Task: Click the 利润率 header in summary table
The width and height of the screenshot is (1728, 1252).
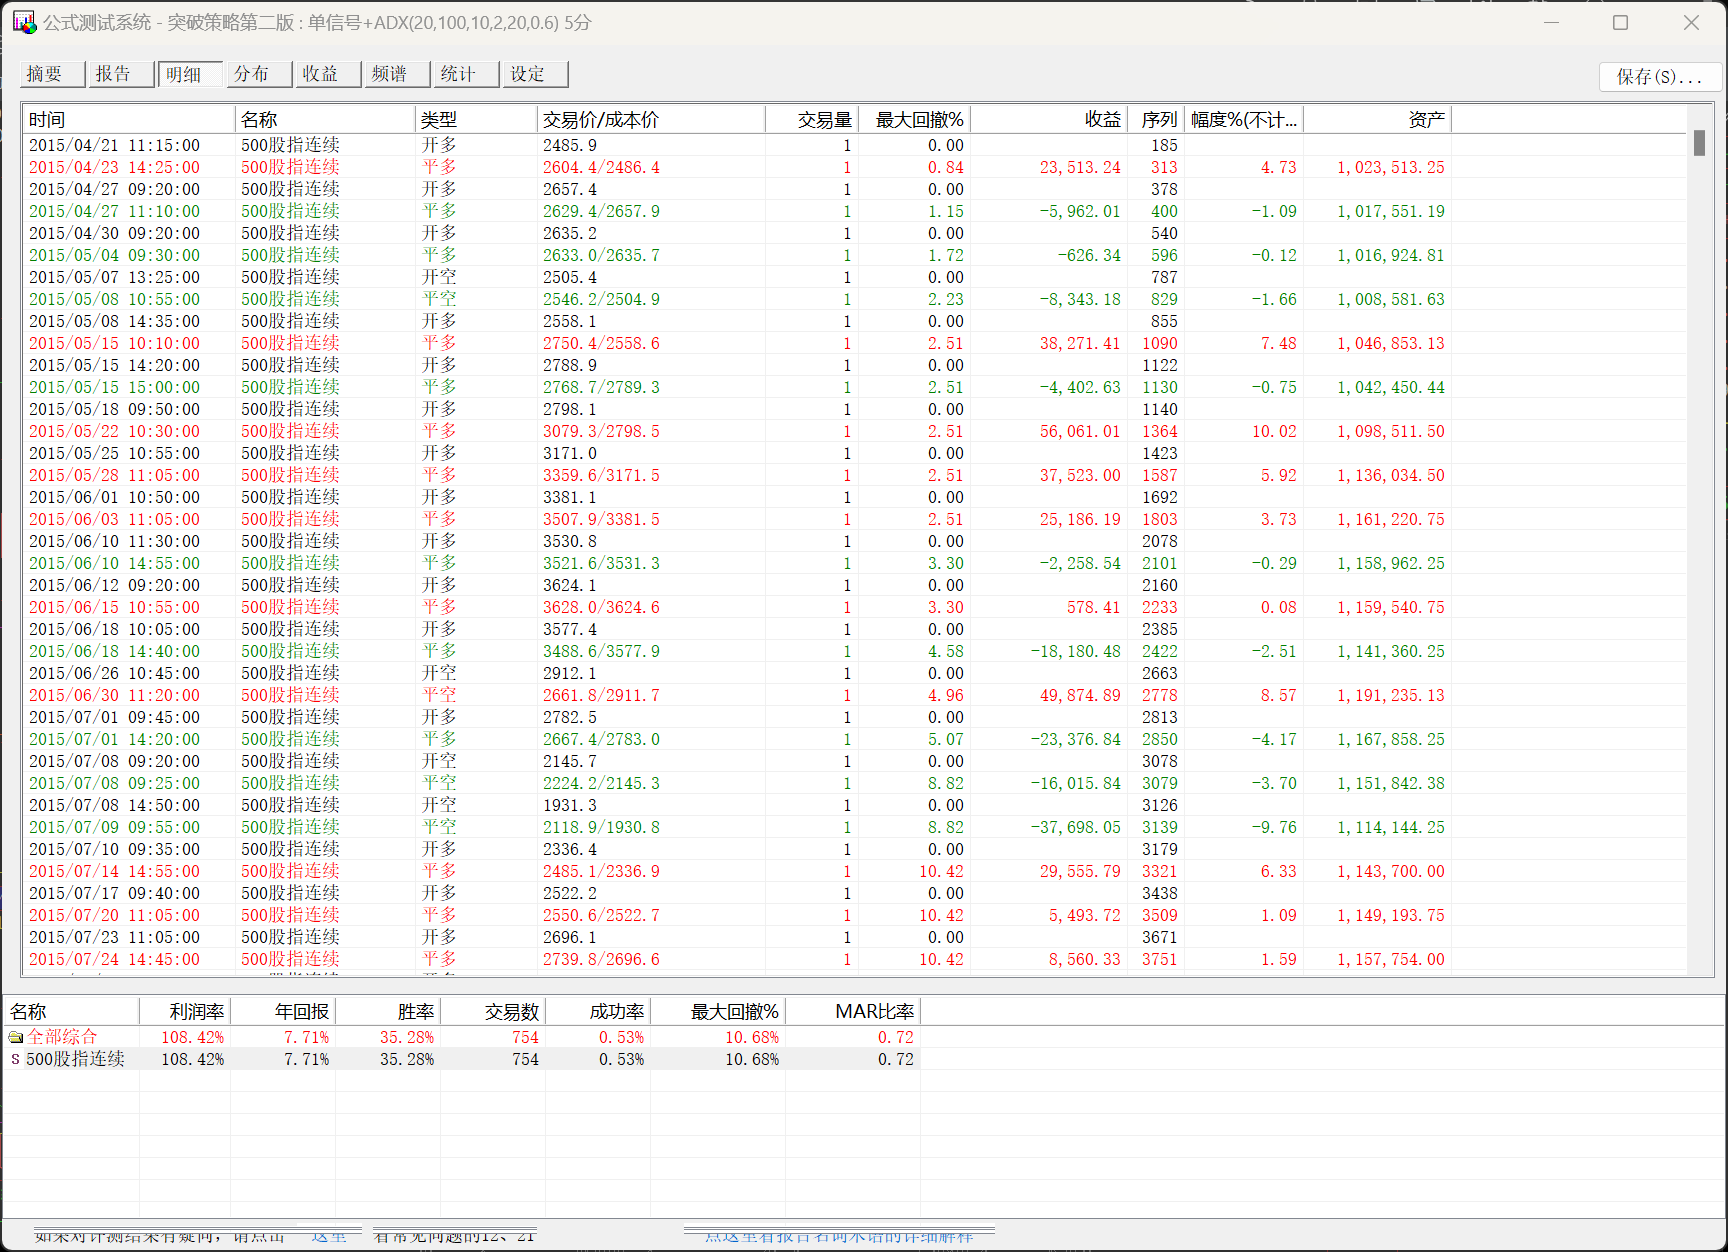Action: click(185, 1011)
